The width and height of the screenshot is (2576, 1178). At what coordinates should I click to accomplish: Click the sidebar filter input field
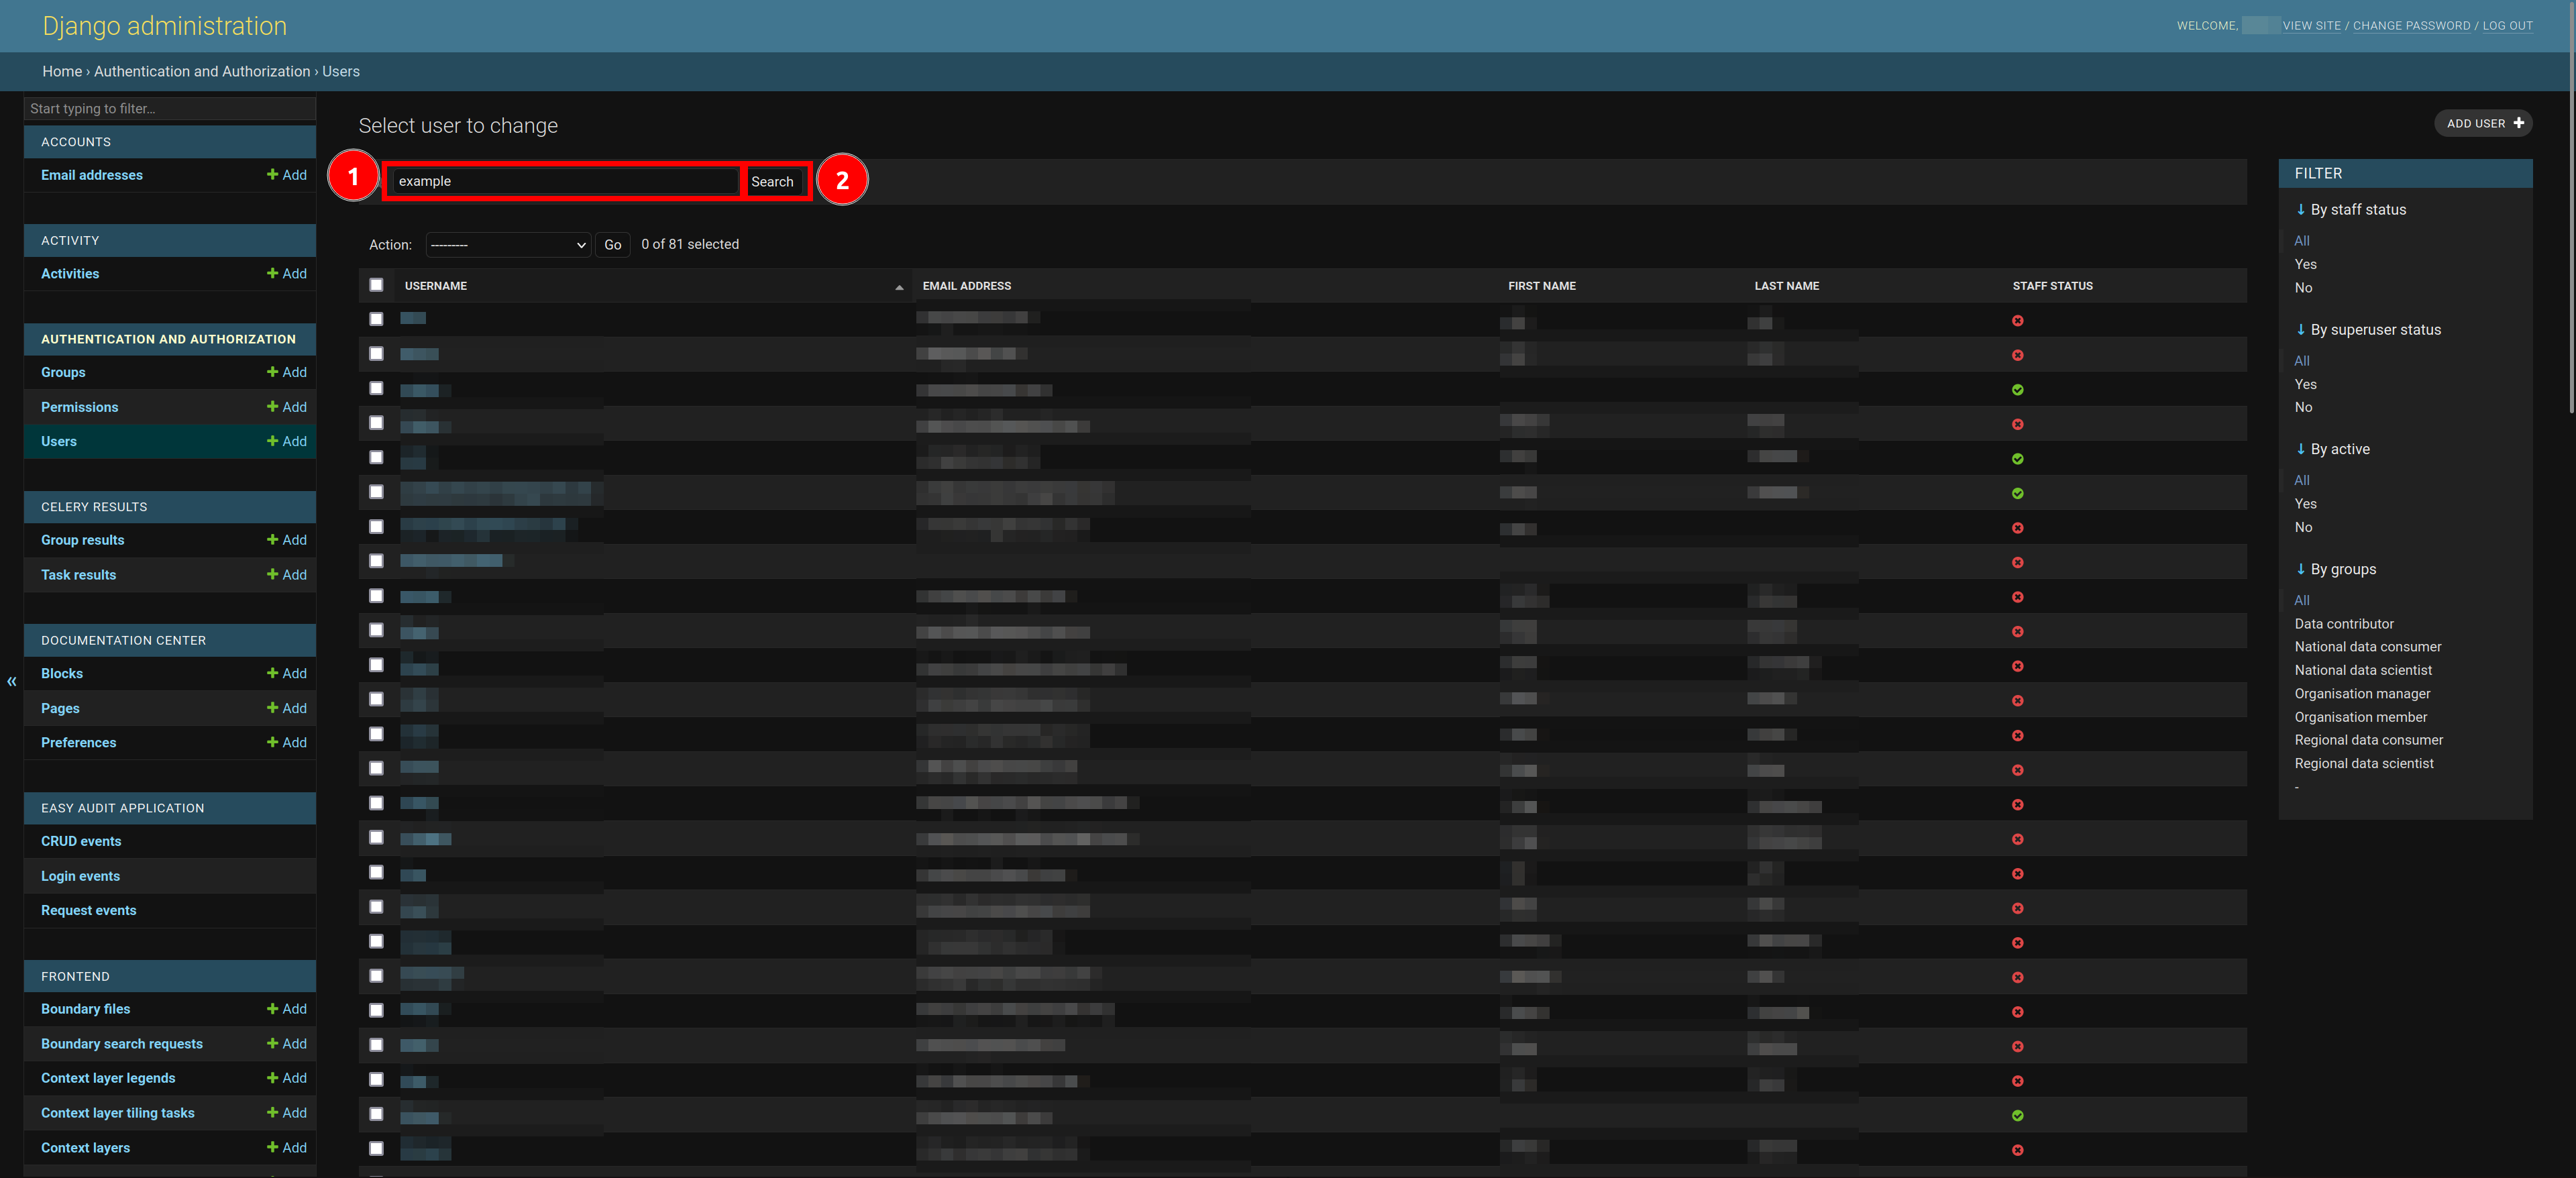tap(170, 108)
